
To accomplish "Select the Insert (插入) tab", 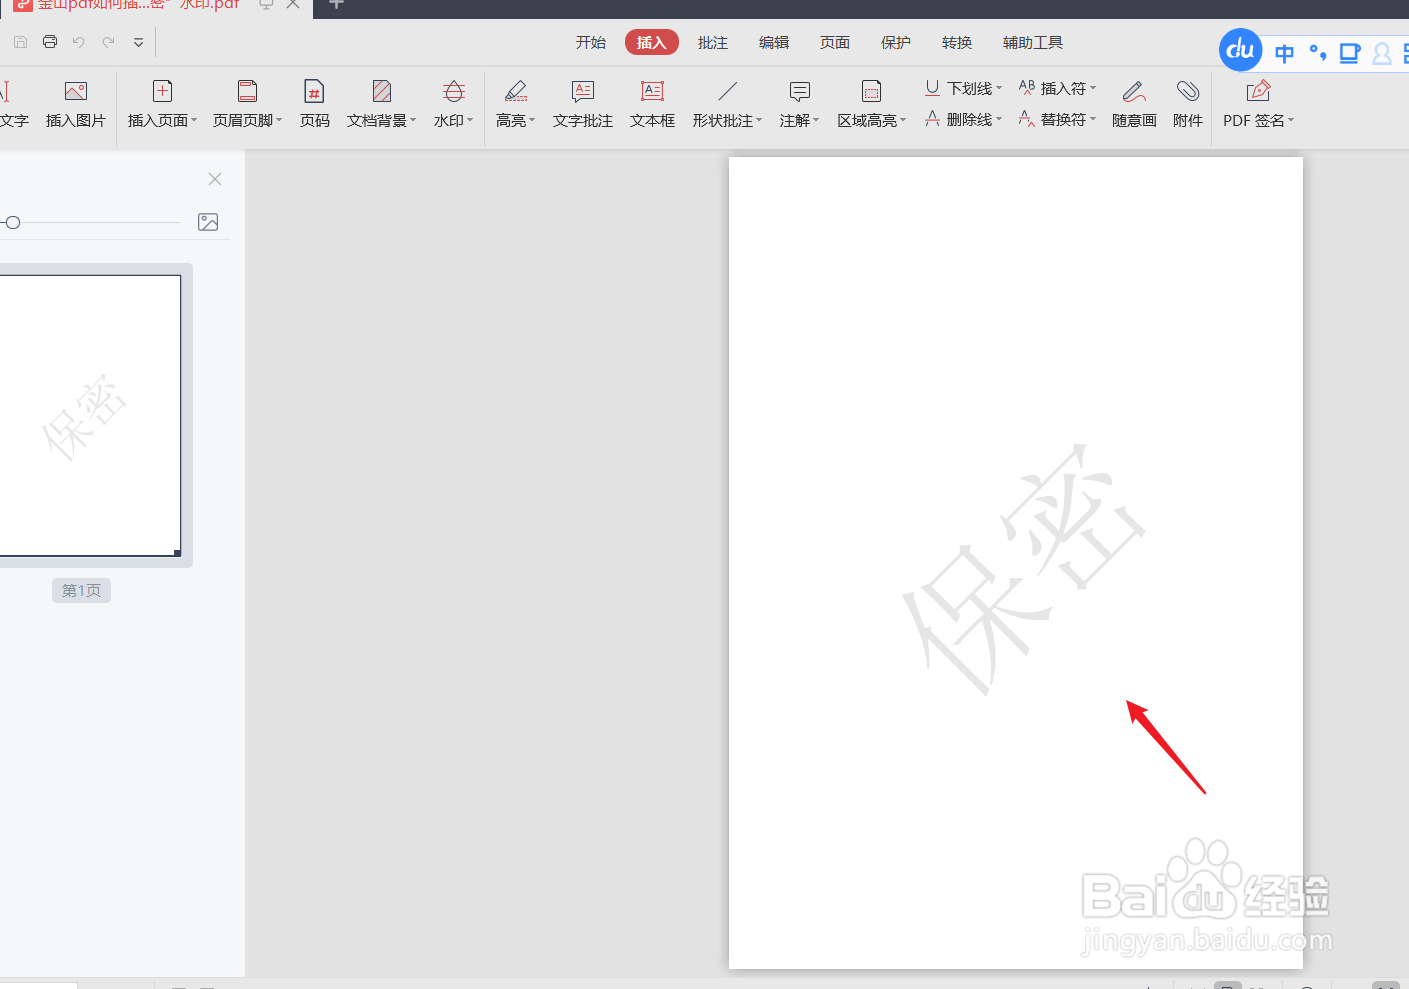I will tap(652, 42).
